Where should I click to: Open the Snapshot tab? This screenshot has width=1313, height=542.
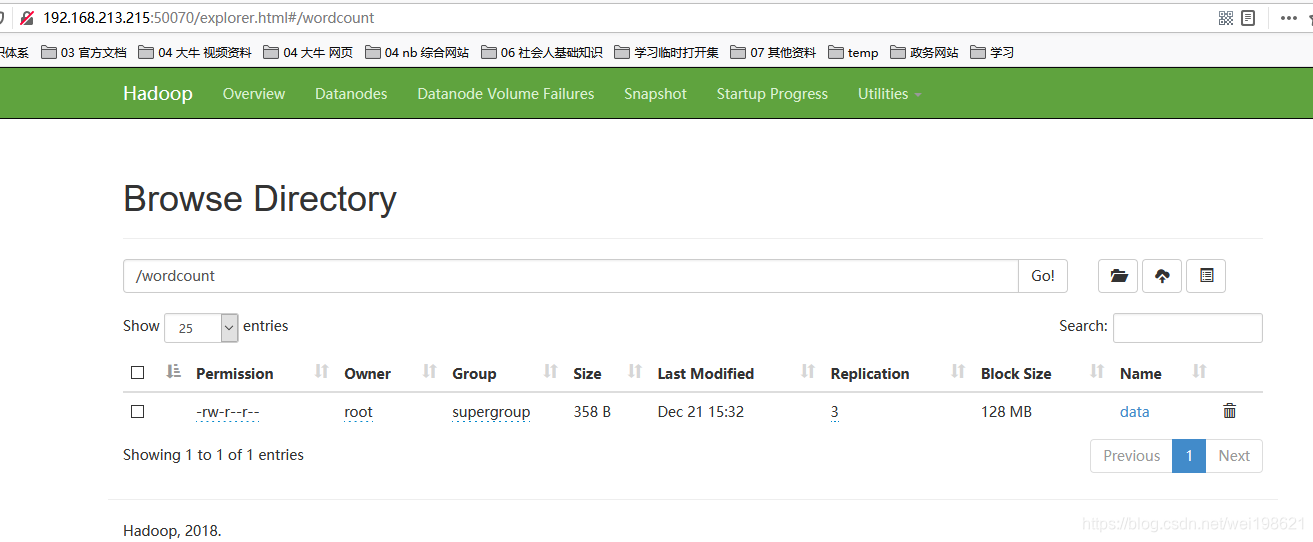click(x=655, y=94)
